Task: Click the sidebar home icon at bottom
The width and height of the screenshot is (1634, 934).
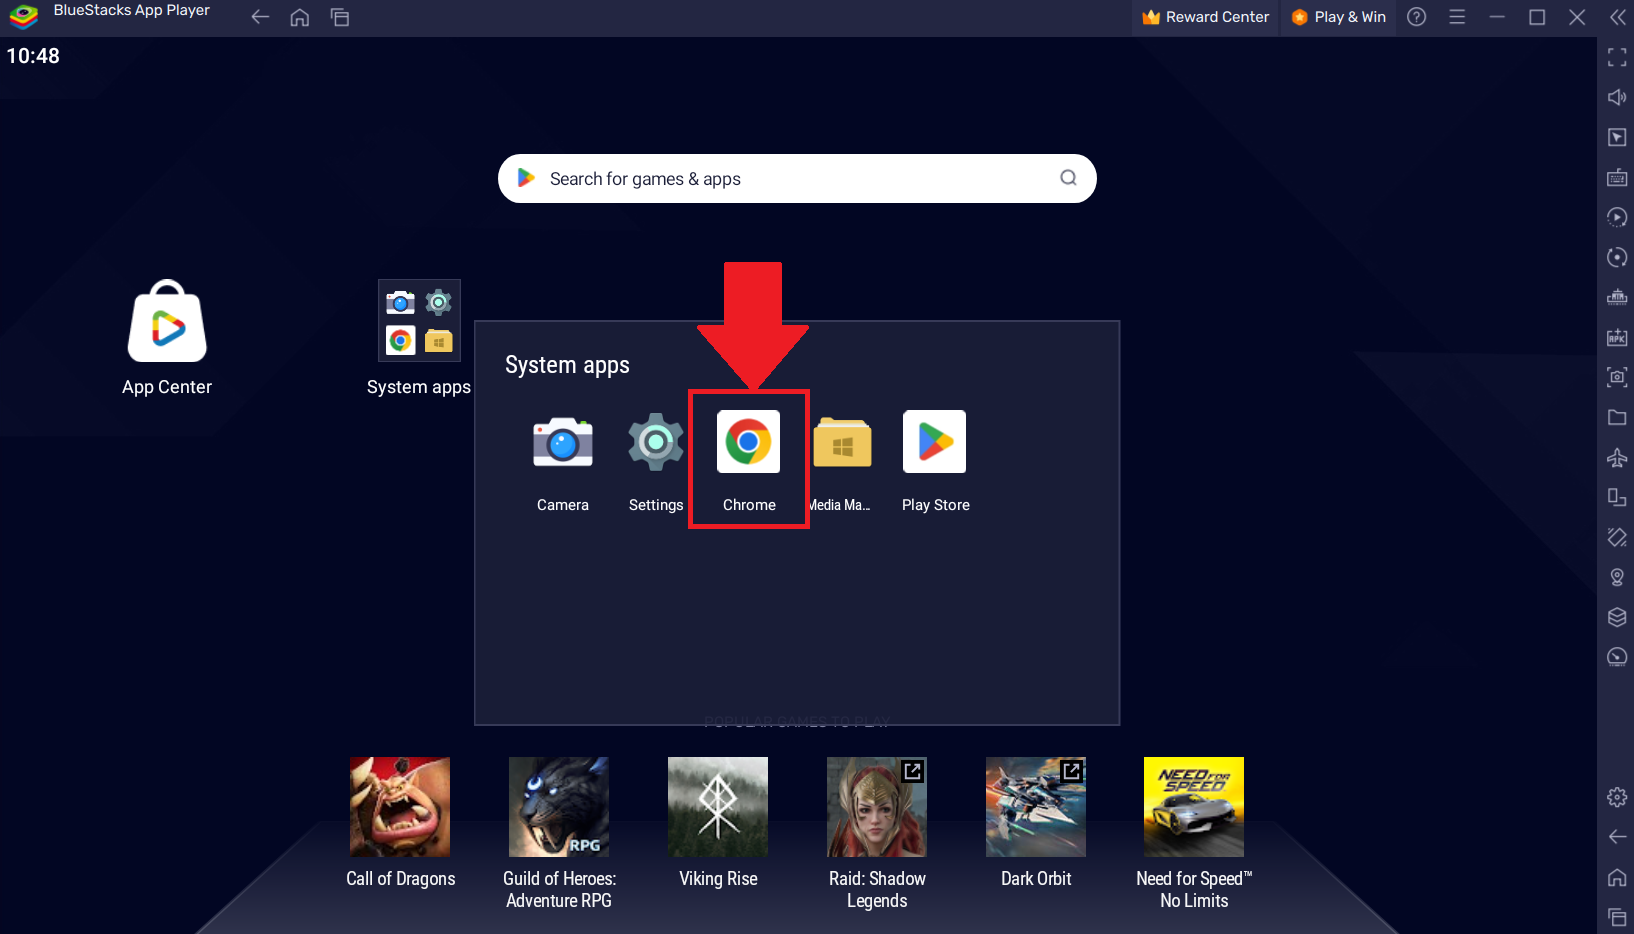Action: click(1617, 877)
